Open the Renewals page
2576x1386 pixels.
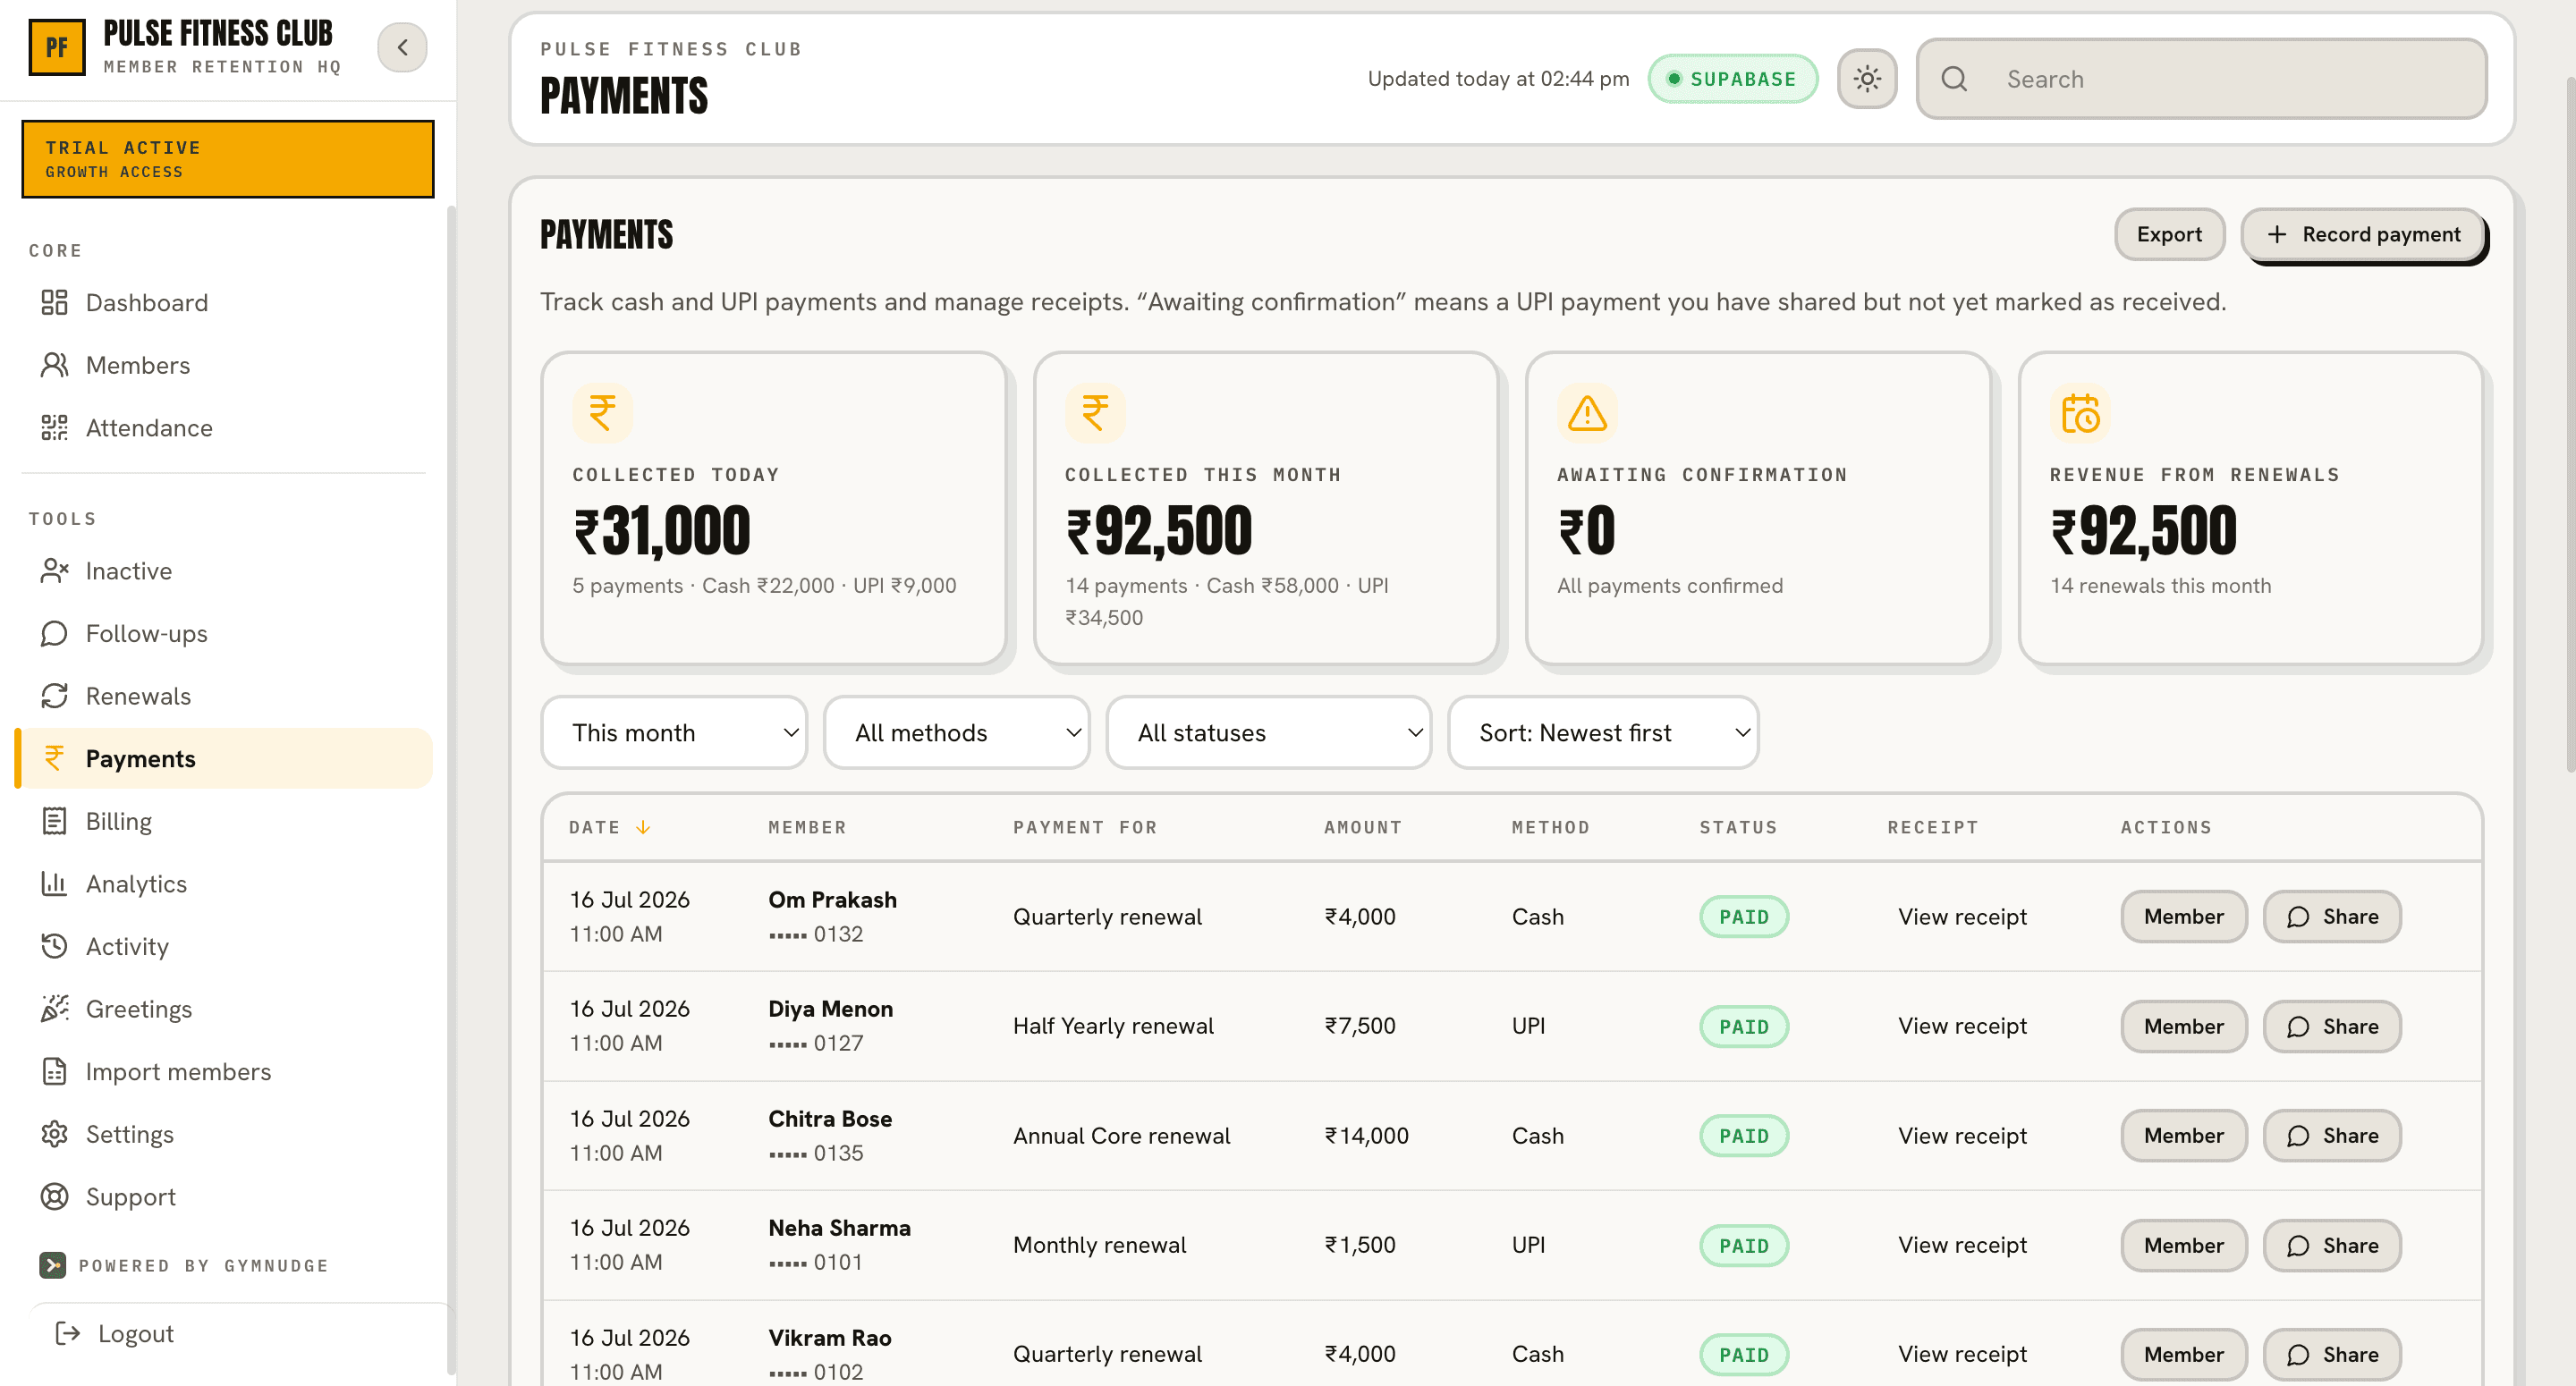click(x=226, y=696)
